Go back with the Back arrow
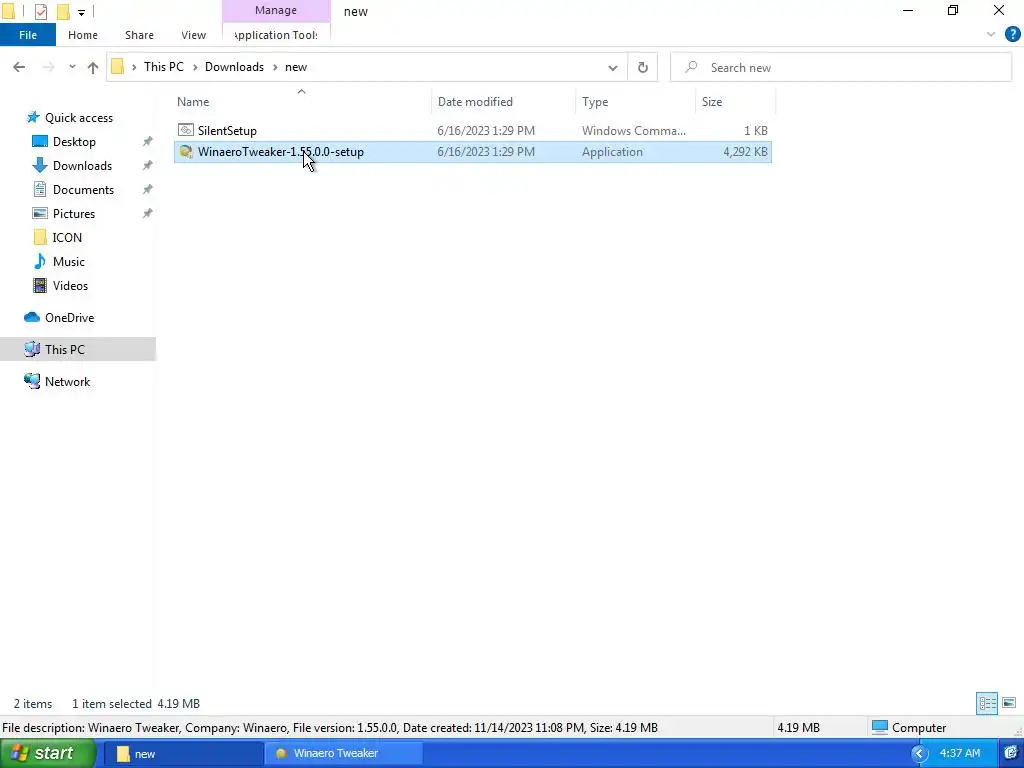This screenshot has height=768, width=1024. [19, 67]
